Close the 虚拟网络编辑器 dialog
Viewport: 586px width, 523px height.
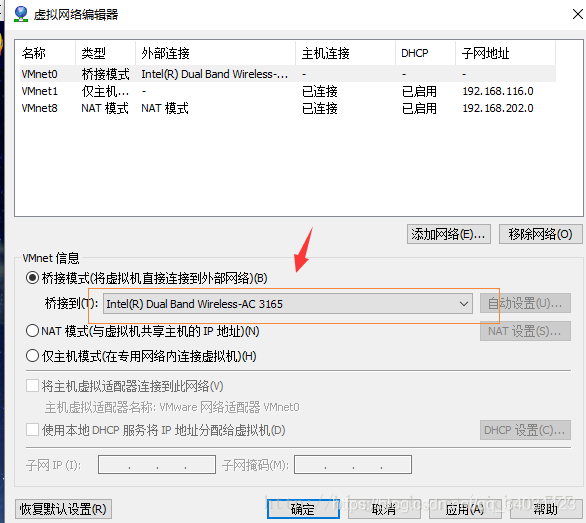coord(577,14)
